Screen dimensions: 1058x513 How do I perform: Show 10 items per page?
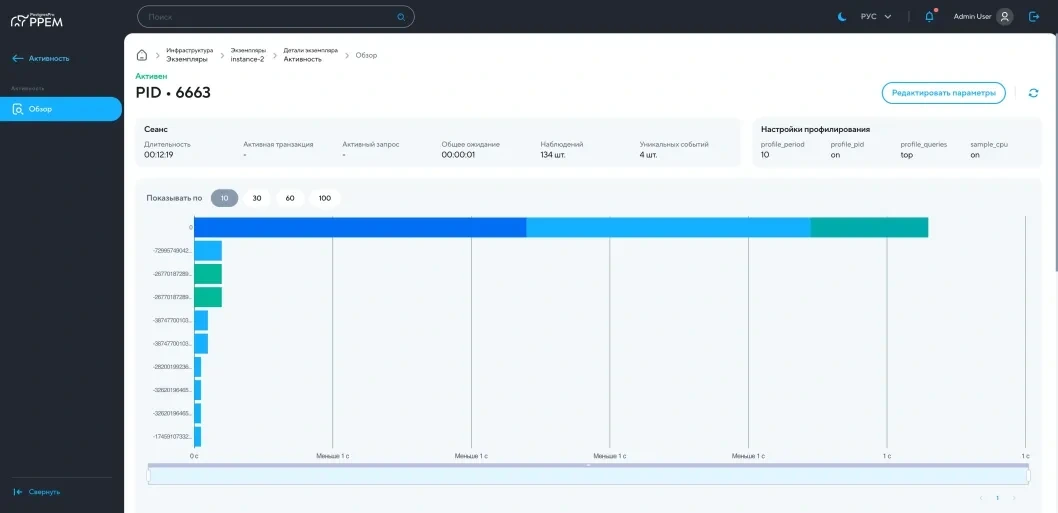(x=225, y=198)
